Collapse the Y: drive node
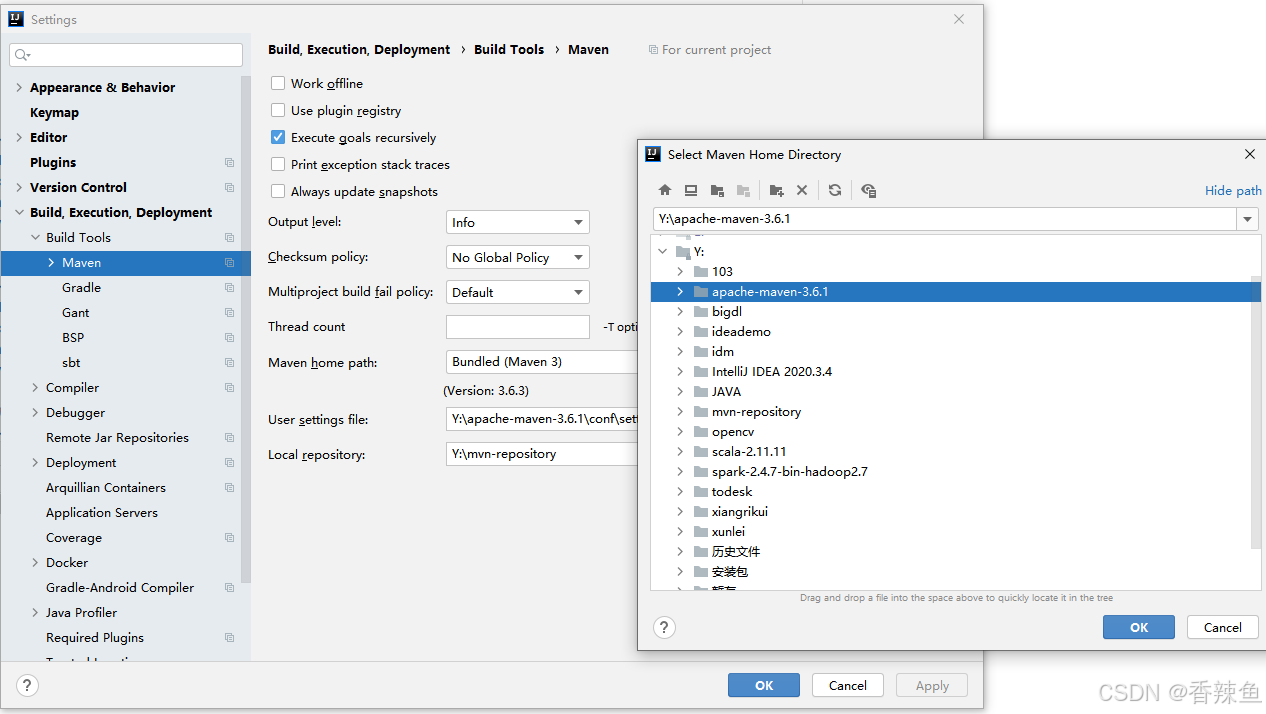Viewport: 1266px width, 714px height. coord(662,252)
